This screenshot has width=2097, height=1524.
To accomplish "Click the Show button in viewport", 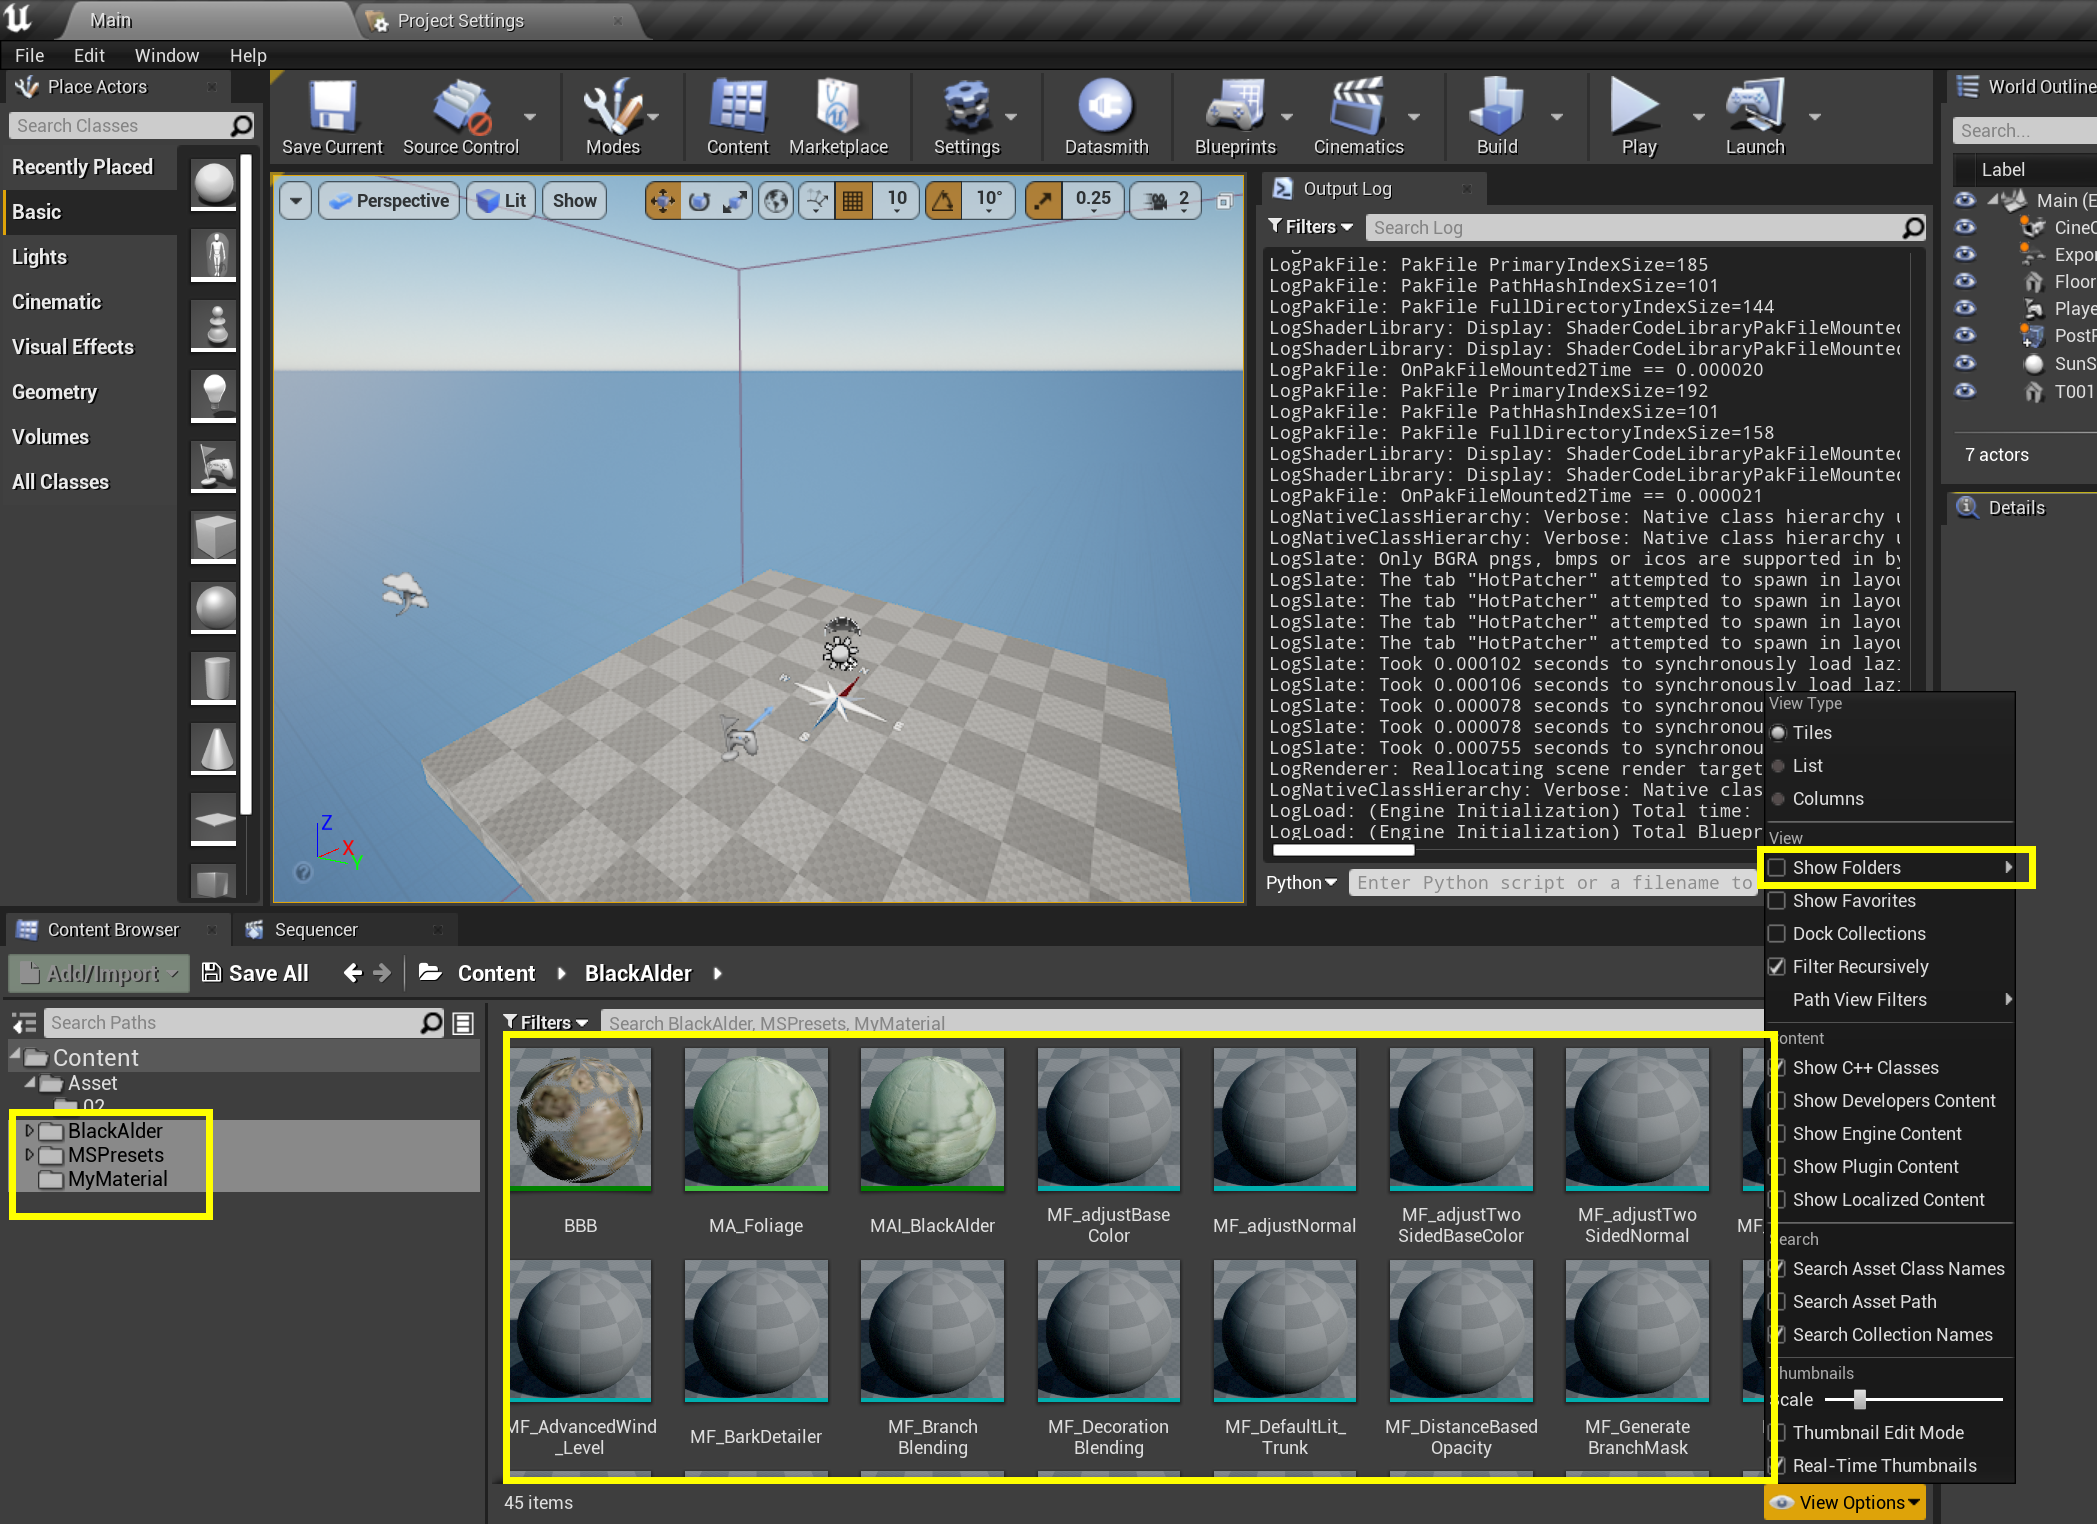I will pos(574,201).
